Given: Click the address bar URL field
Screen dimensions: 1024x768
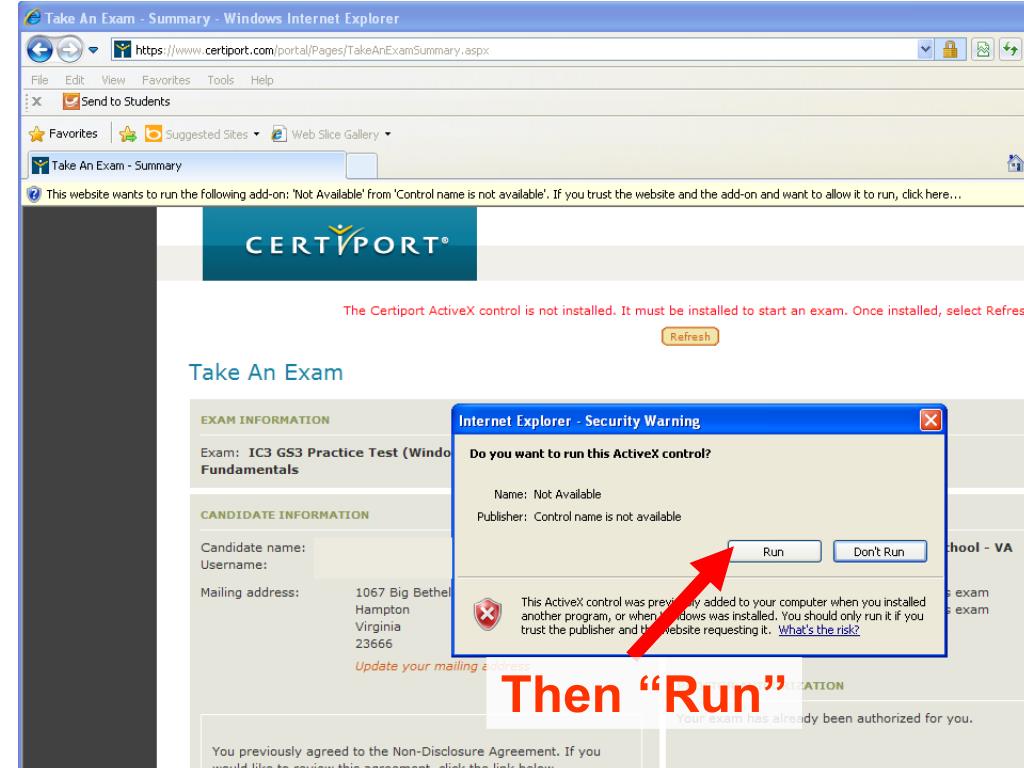Looking at the screenshot, I should pos(515,50).
